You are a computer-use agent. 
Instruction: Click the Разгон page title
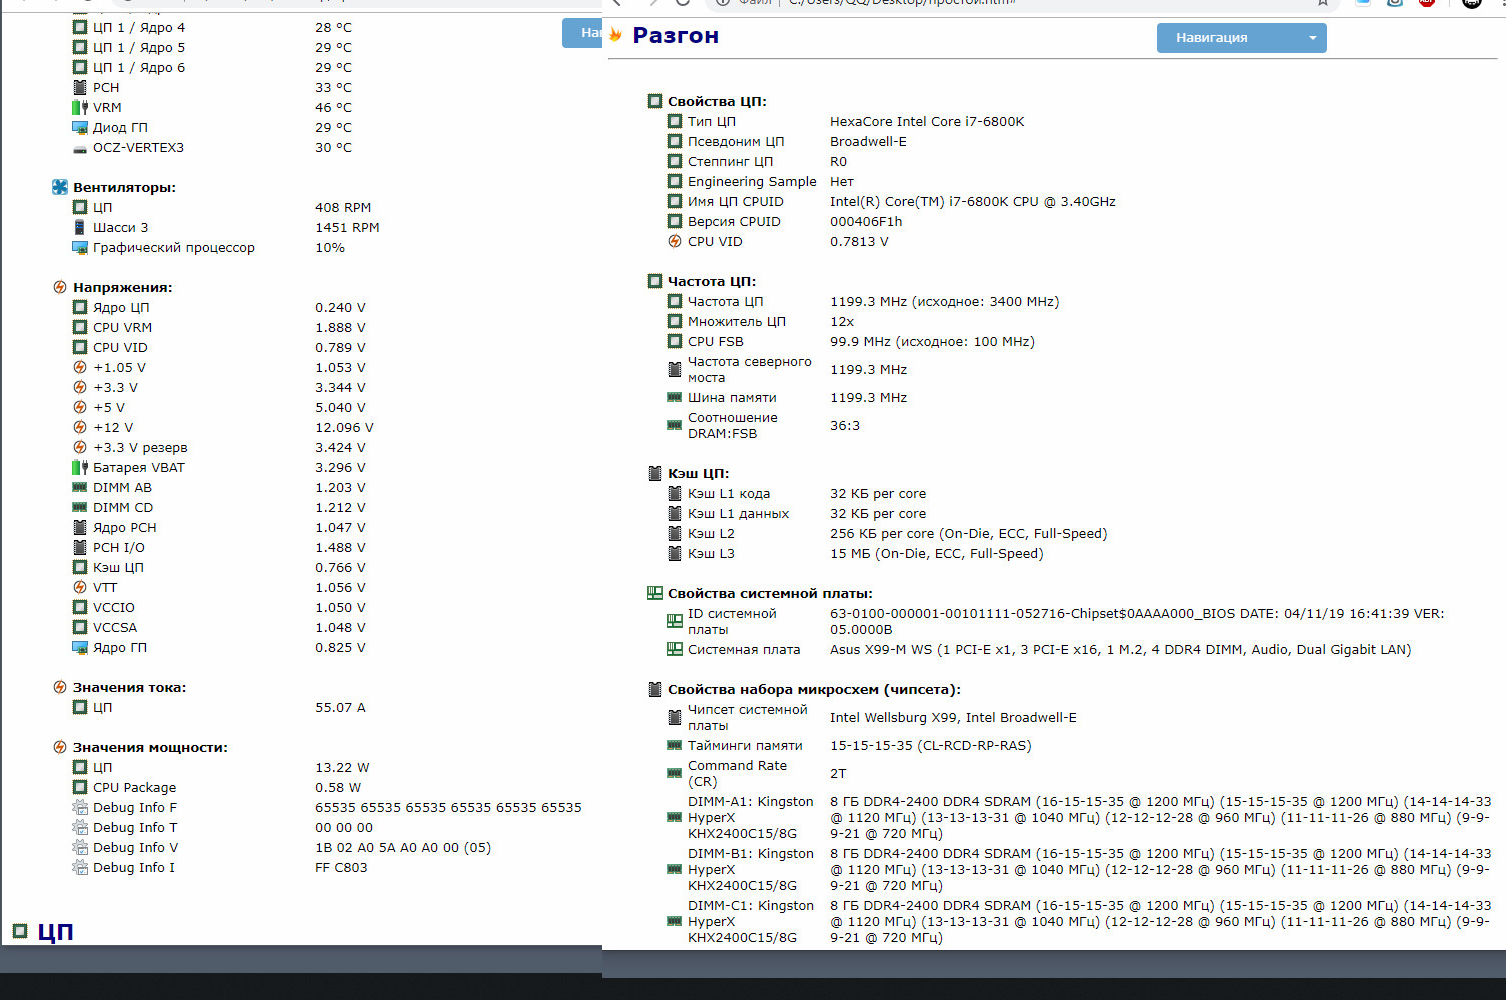pos(676,36)
